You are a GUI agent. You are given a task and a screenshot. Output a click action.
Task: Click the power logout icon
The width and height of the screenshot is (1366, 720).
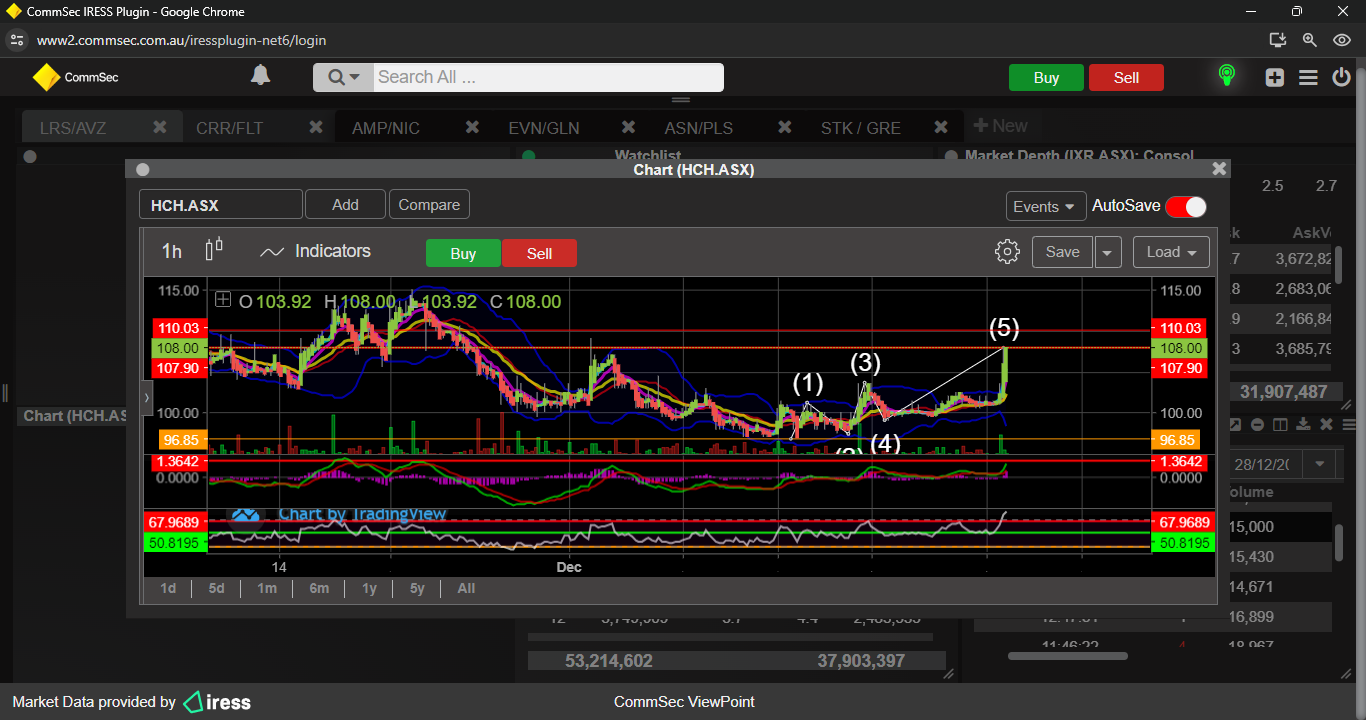(x=1341, y=77)
